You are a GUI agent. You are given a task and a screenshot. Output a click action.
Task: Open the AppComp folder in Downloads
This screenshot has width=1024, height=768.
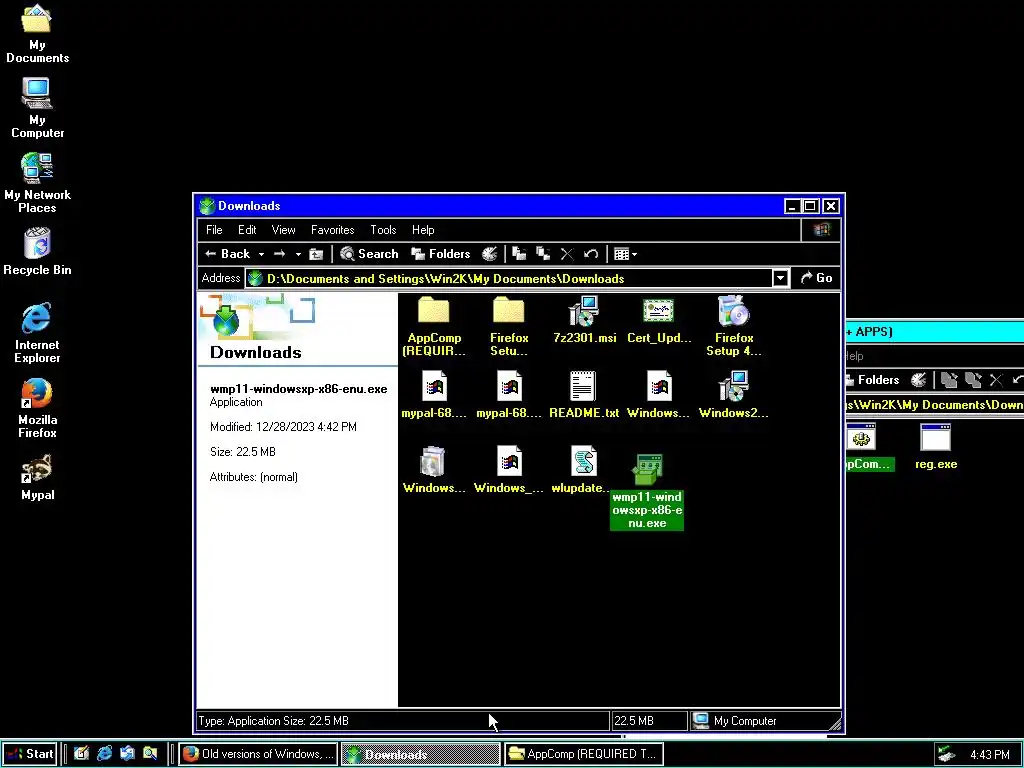434,325
